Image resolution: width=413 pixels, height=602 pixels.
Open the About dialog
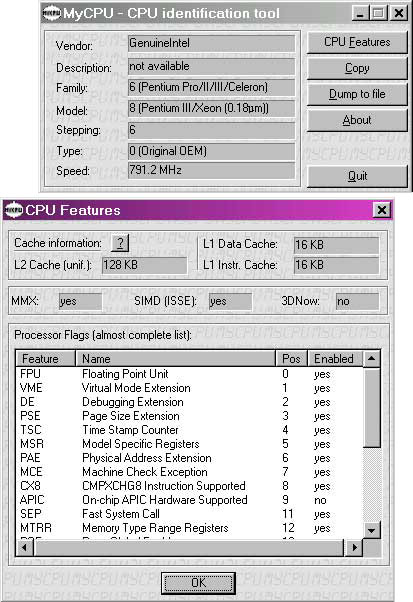pyautogui.click(x=357, y=121)
